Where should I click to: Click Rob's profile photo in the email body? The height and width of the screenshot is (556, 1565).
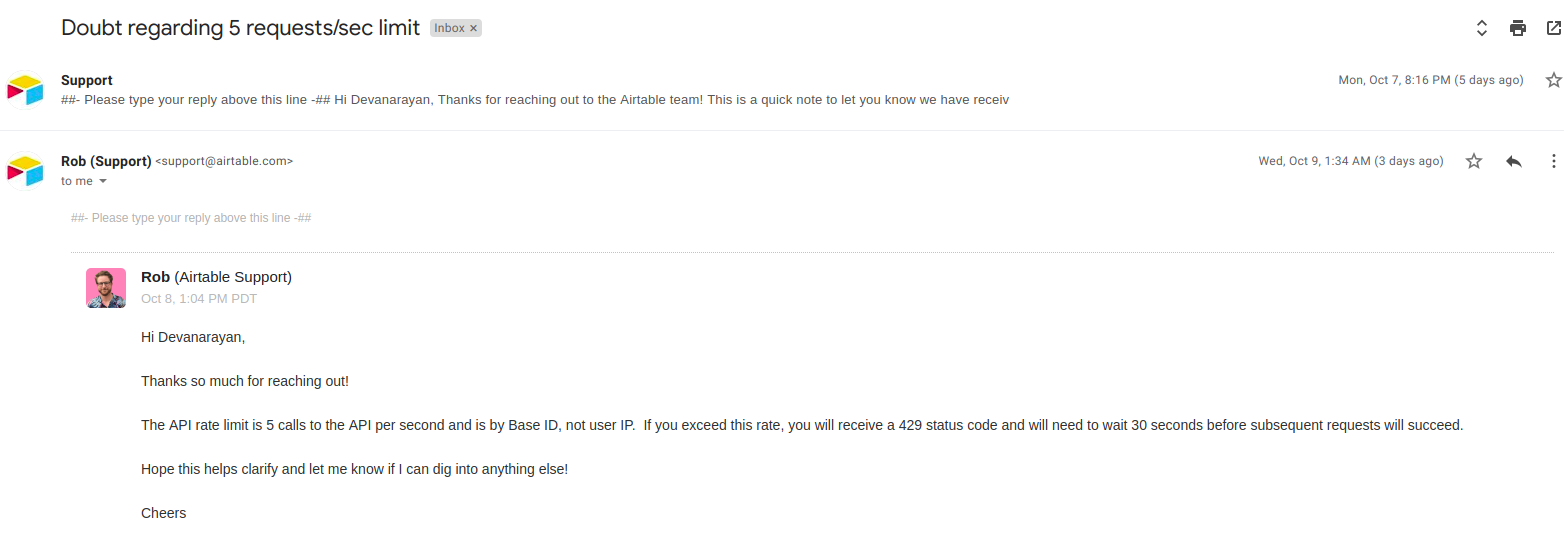106,288
